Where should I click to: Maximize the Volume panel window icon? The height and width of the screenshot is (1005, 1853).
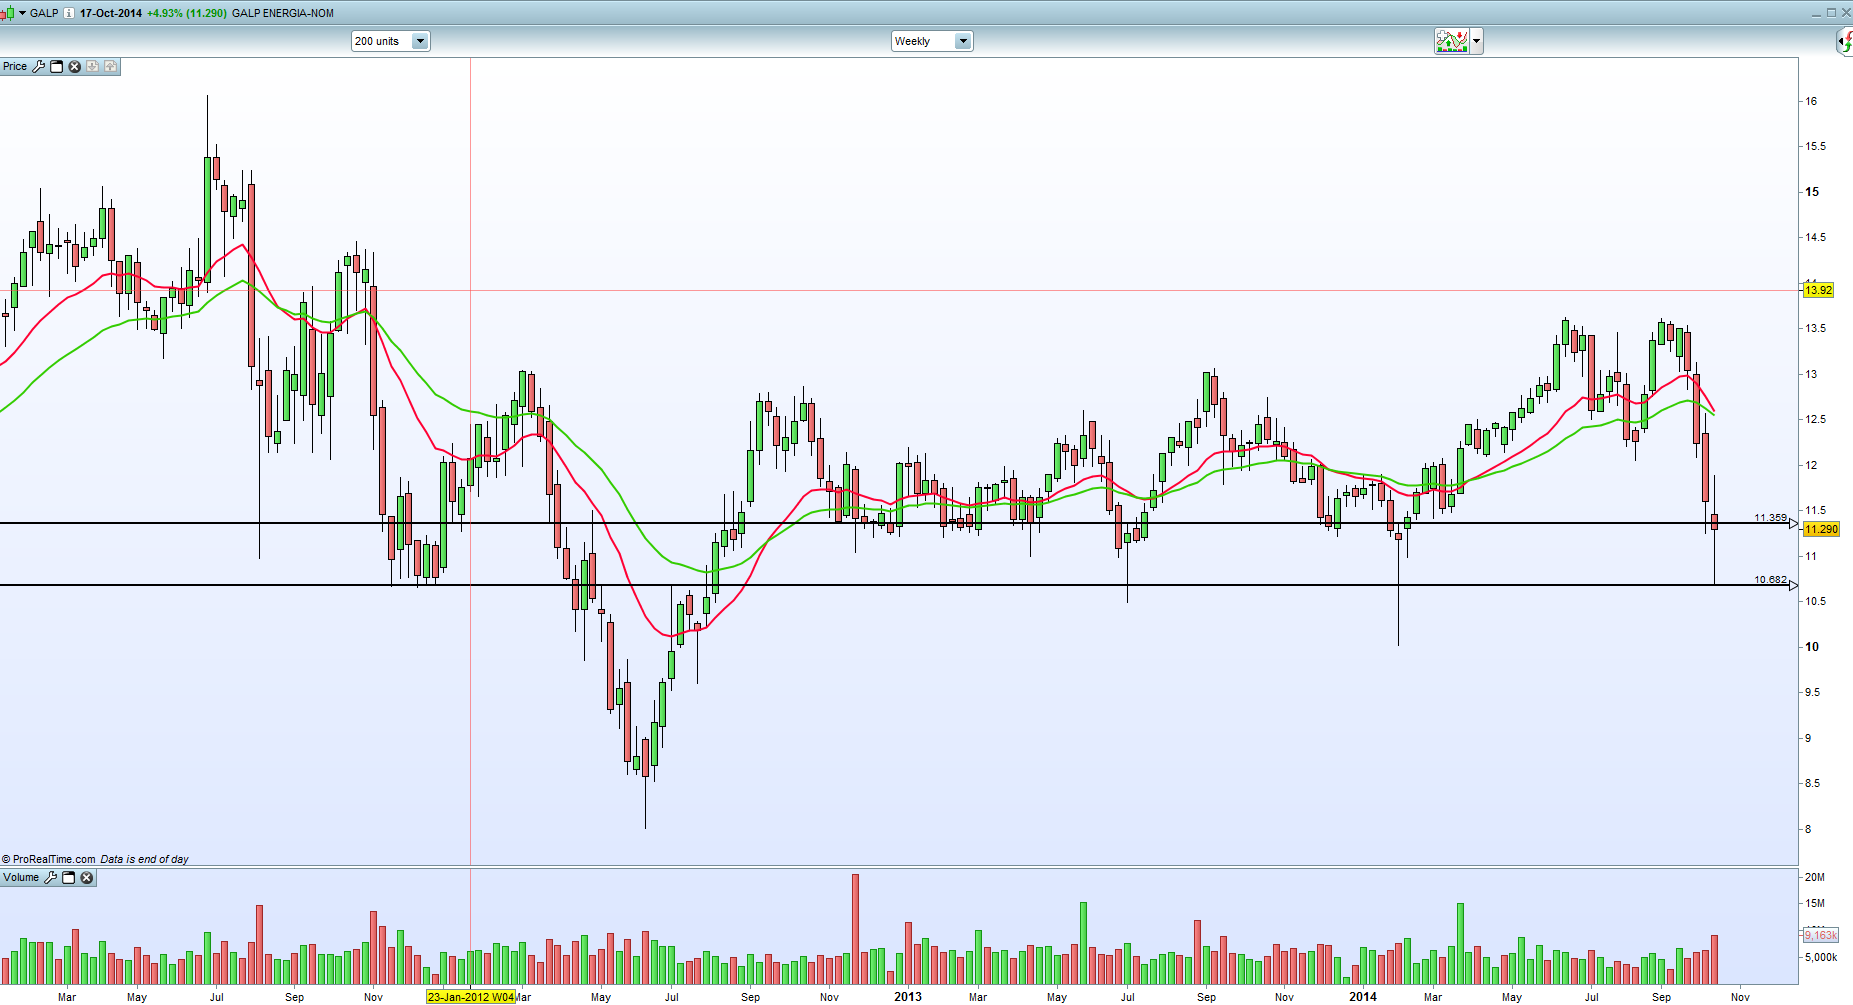pyautogui.click(x=69, y=878)
